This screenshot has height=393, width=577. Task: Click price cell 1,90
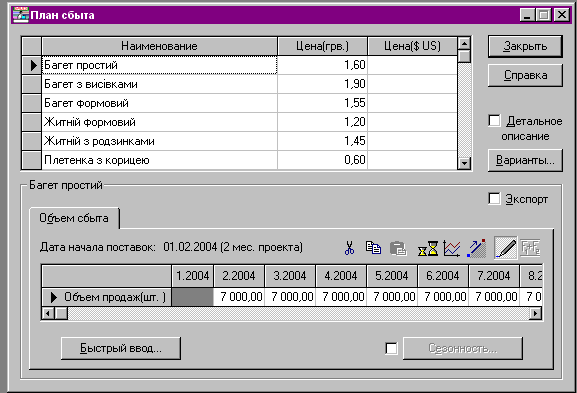[322, 84]
